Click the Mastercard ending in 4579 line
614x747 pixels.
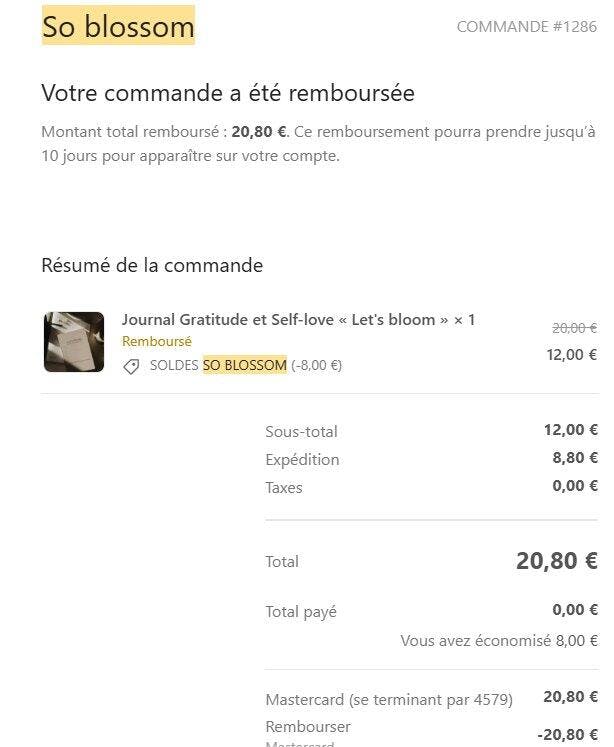tap(388, 700)
